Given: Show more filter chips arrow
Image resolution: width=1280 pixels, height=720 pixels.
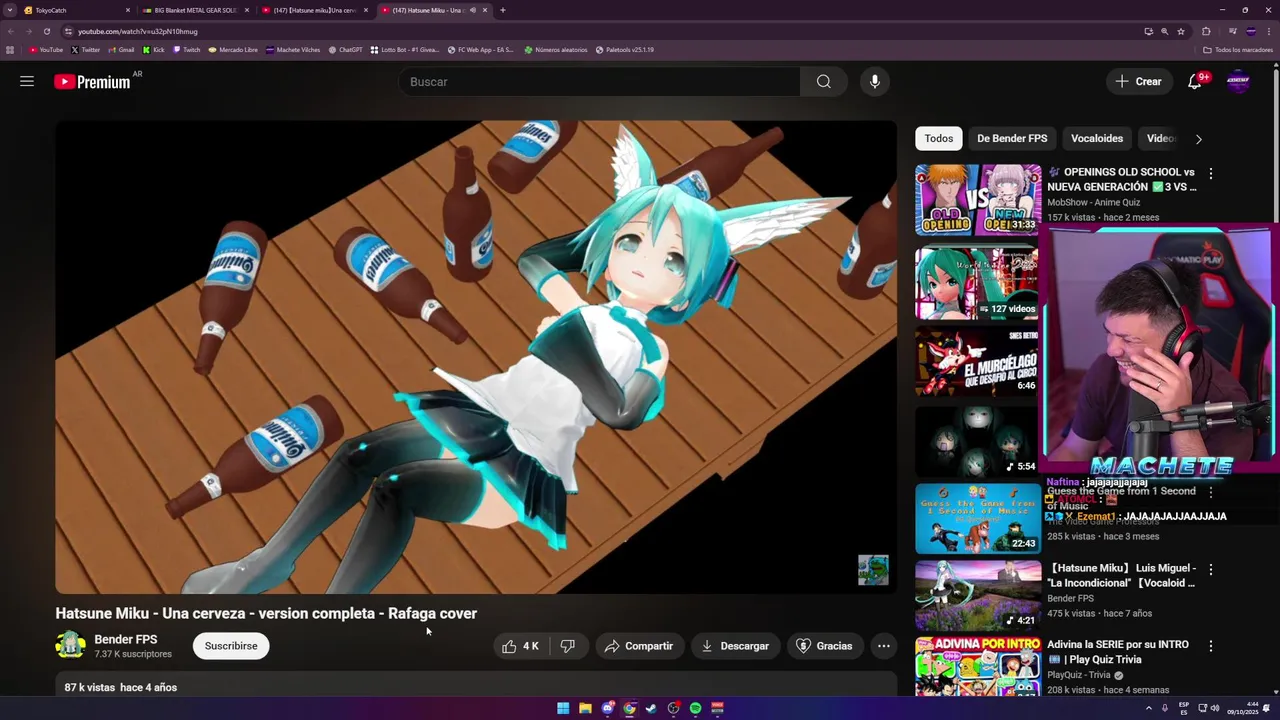Looking at the screenshot, I should (x=1198, y=139).
